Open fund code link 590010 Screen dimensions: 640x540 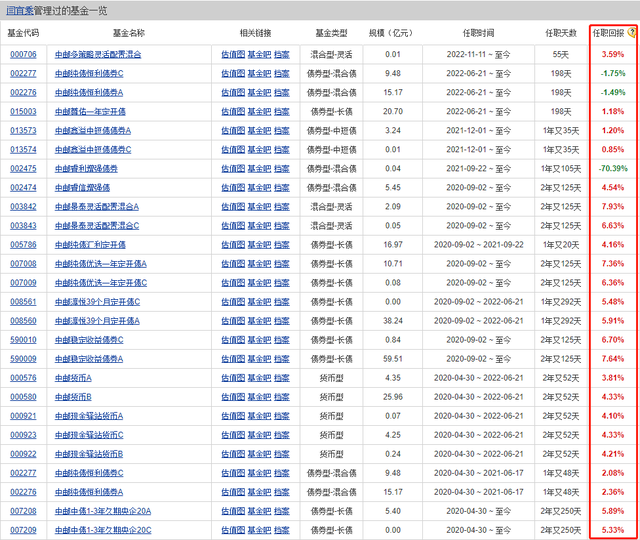pos(23,340)
